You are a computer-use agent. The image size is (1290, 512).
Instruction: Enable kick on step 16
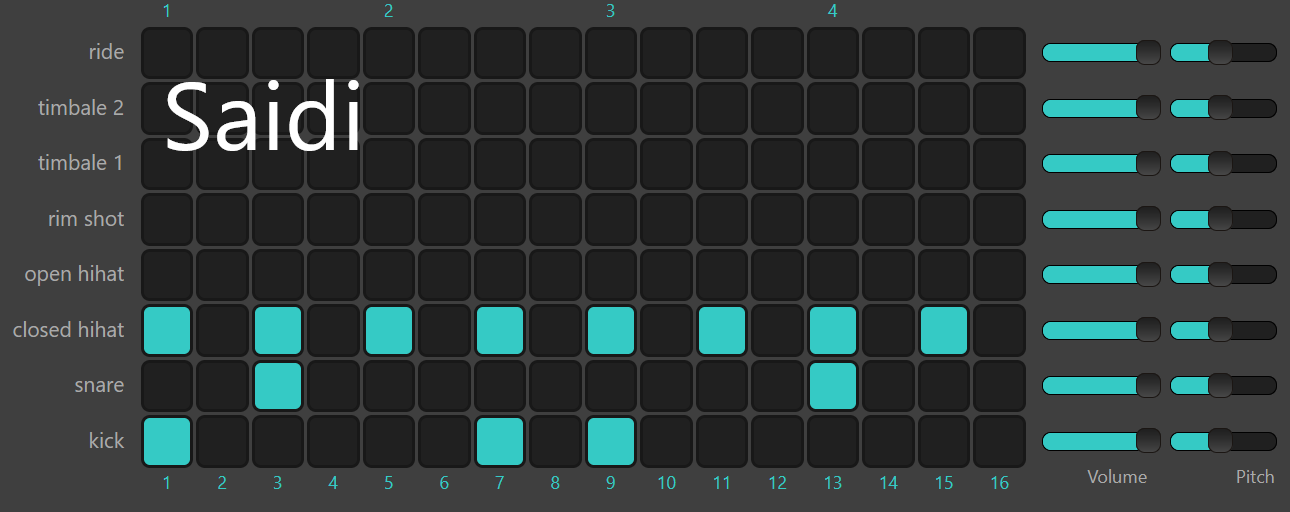point(999,441)
